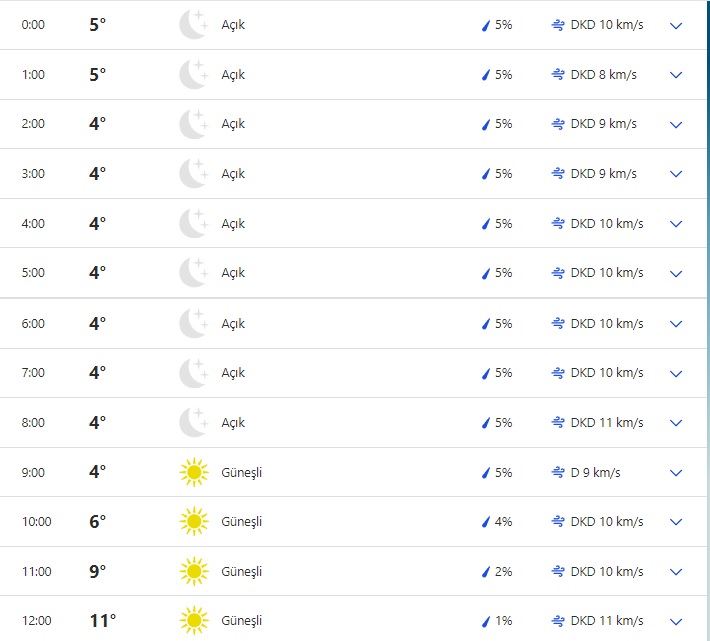The height and width of the screenshot is (641, 710).
Task: Open details for the 9:00 forecast
Action: click(x=676, y=472)
